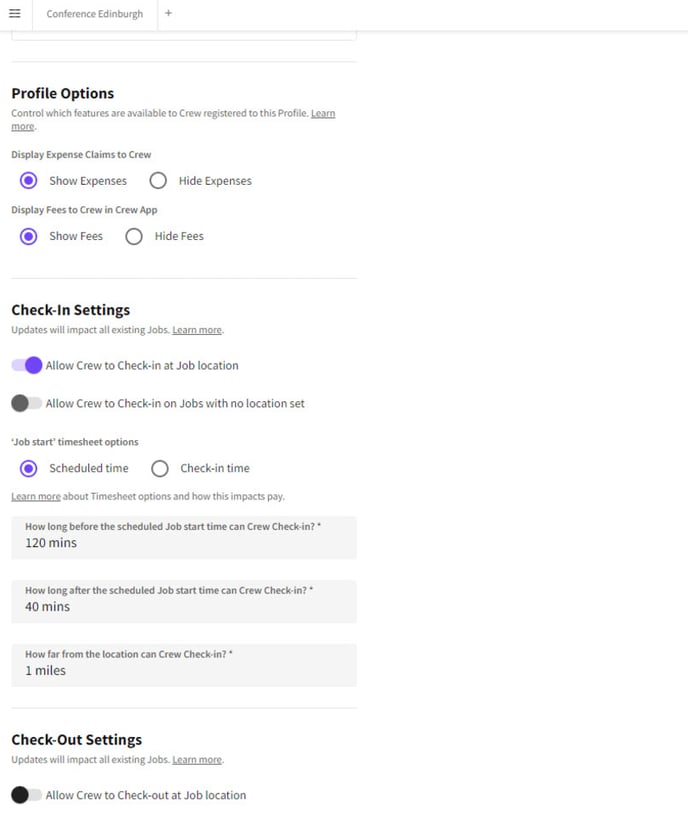
Task: Open the hamburger menu icon
Action: pos(15,14)
